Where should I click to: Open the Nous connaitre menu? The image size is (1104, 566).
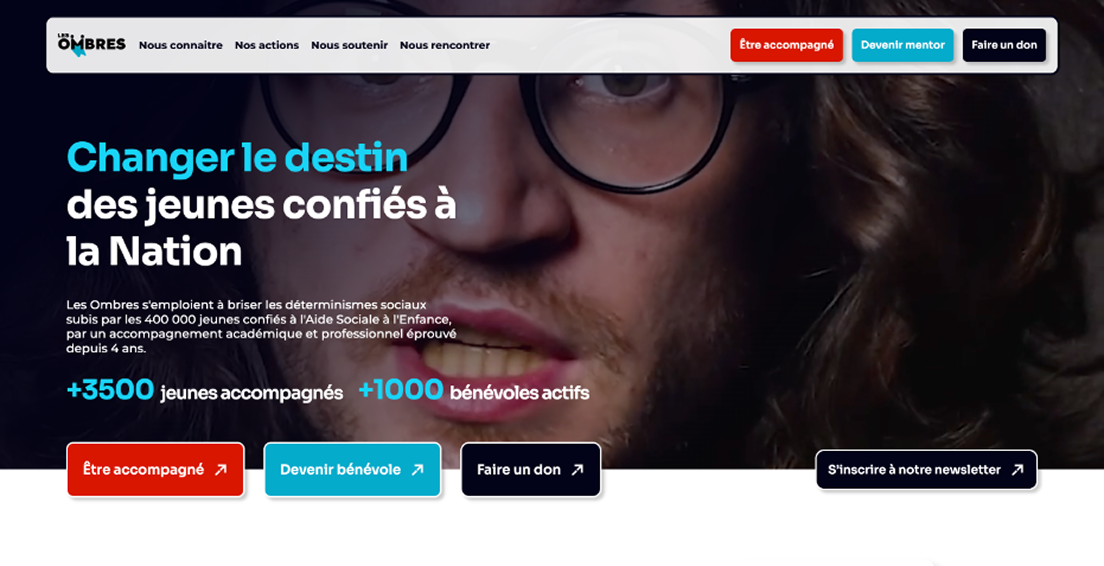(180, 45)
